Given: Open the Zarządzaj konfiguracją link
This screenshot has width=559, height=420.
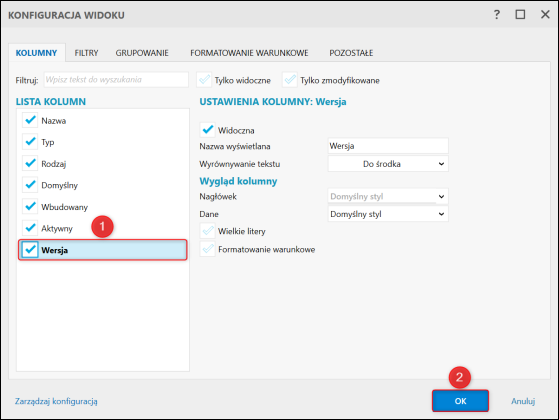Looking at the screenshot, I should click(x=56, y=401).
